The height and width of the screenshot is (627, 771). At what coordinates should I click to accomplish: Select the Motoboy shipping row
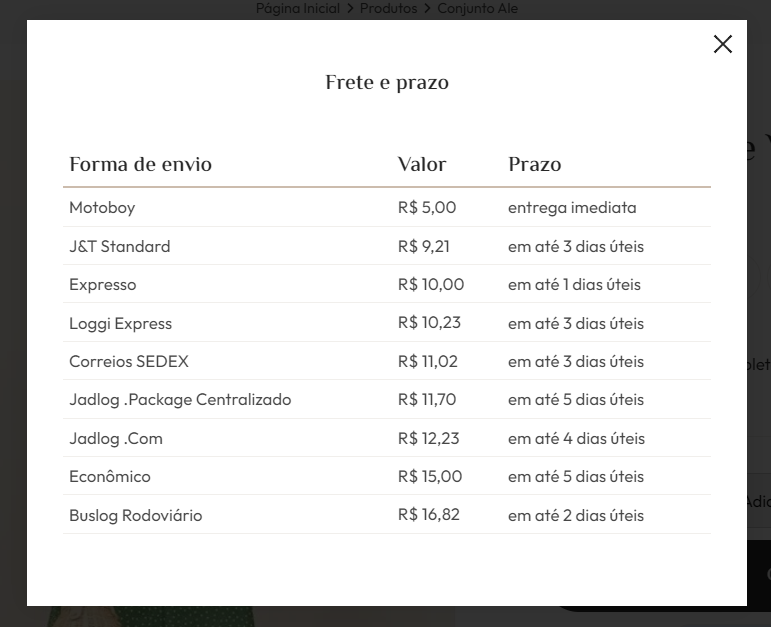pyautogui.click(x=386, y=208)
